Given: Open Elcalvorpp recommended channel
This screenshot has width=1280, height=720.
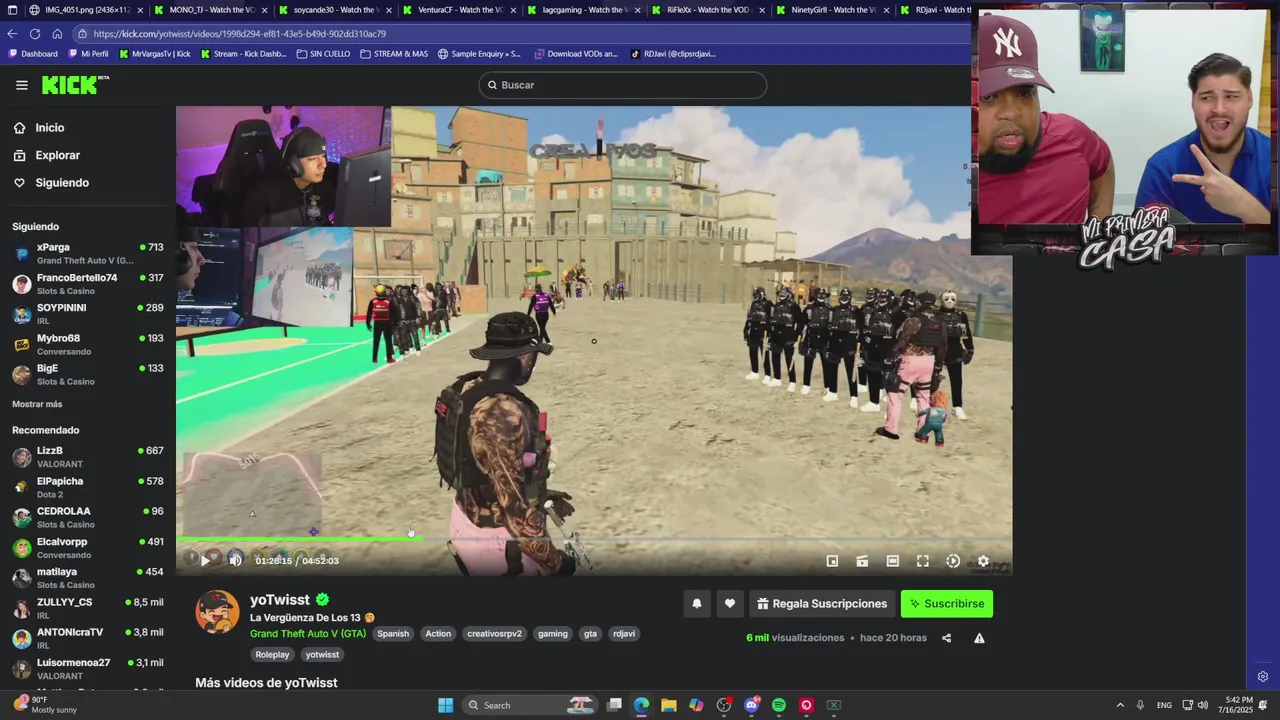Looking at the screenshot, I should point(88,548).
